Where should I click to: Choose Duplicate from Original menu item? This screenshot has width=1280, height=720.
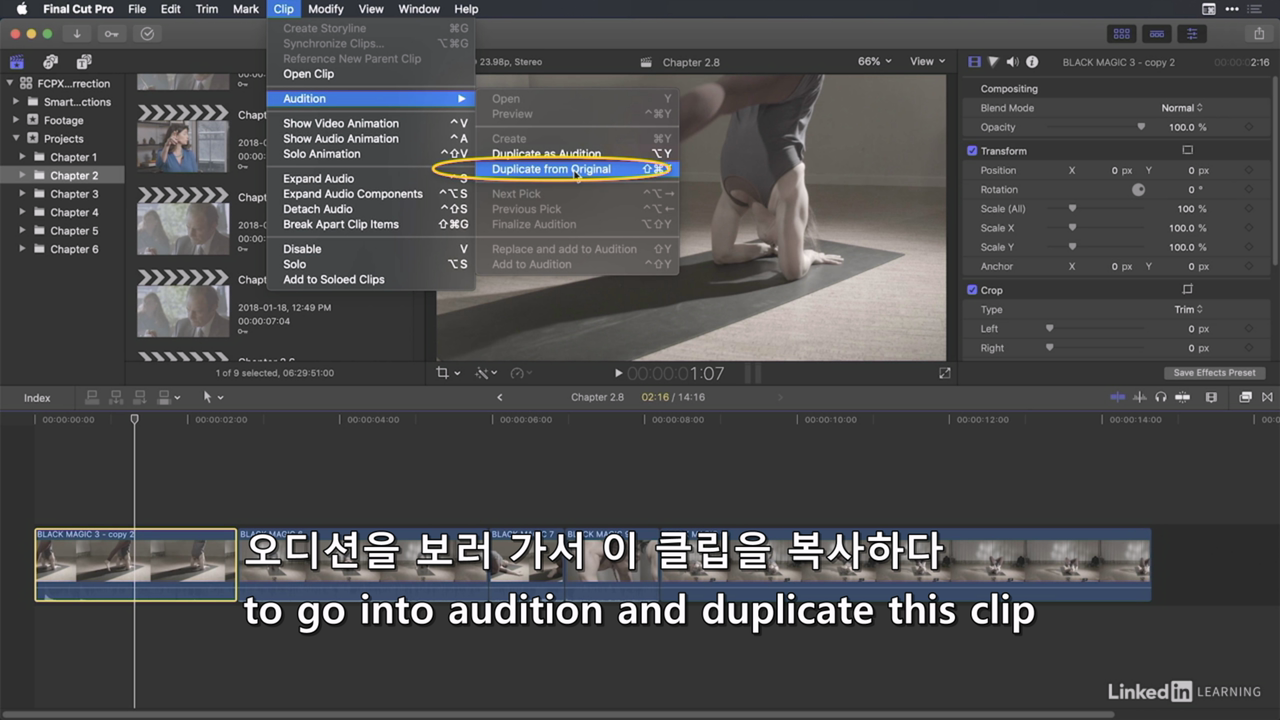pos(575,169)
